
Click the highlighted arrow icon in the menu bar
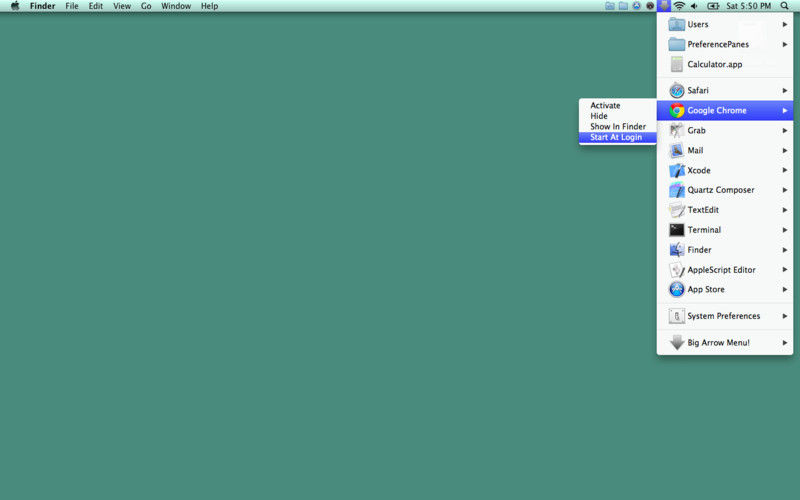664,6
